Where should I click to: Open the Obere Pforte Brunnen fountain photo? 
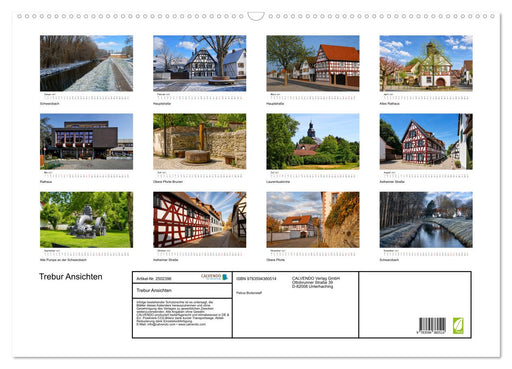pos(200,141)
